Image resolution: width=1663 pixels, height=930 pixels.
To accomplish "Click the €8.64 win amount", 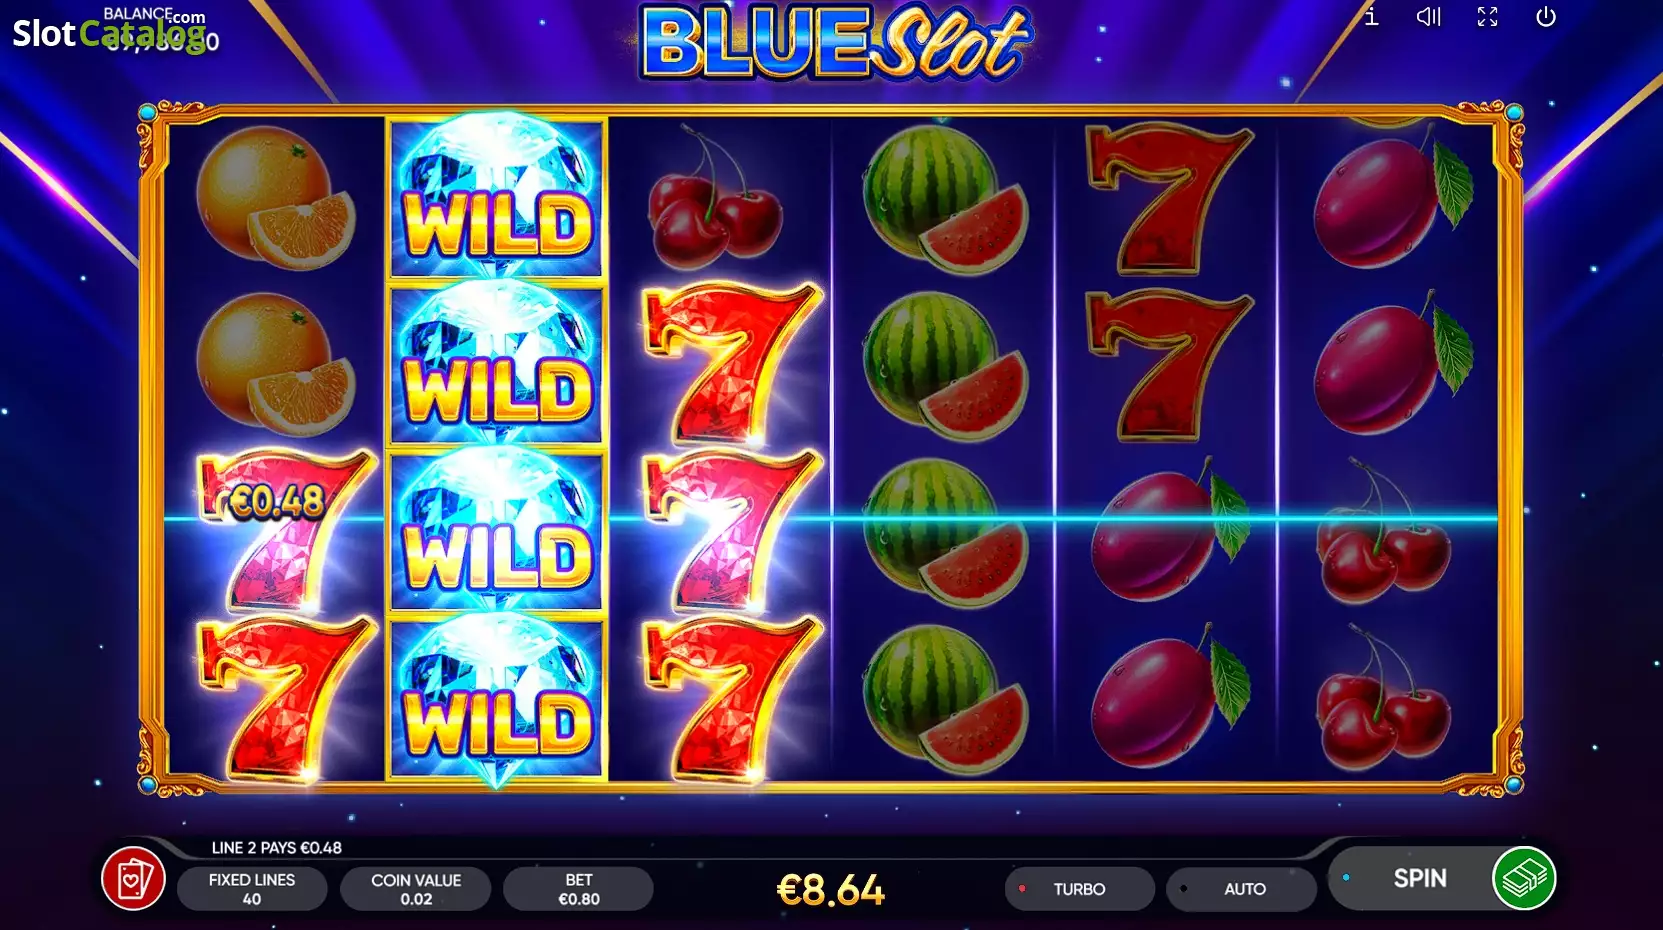I will click(831, 890).
